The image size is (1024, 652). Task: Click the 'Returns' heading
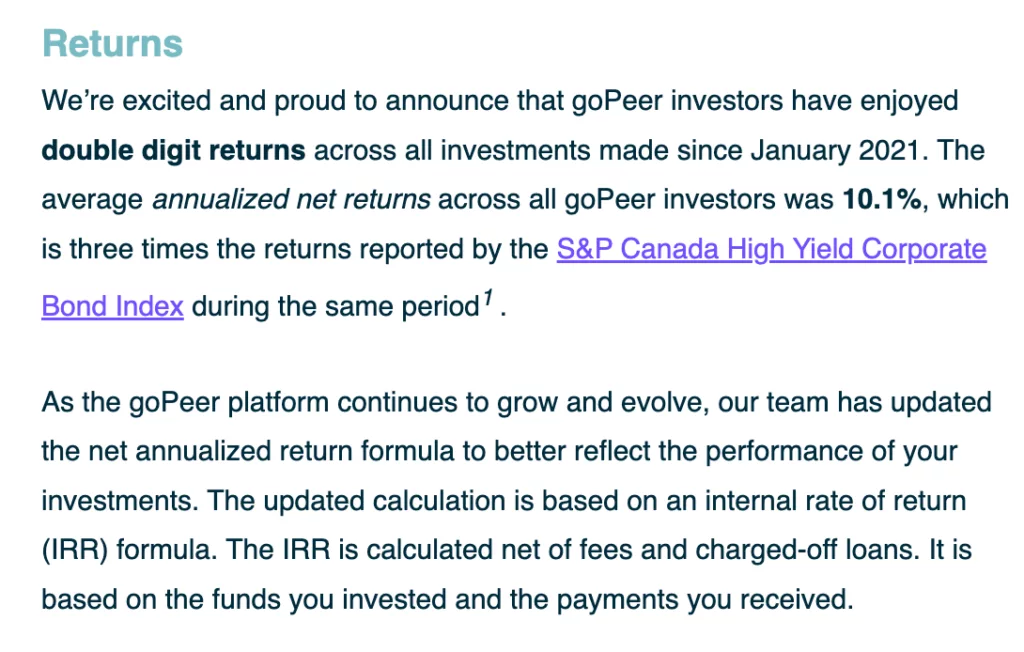point(112,44)
